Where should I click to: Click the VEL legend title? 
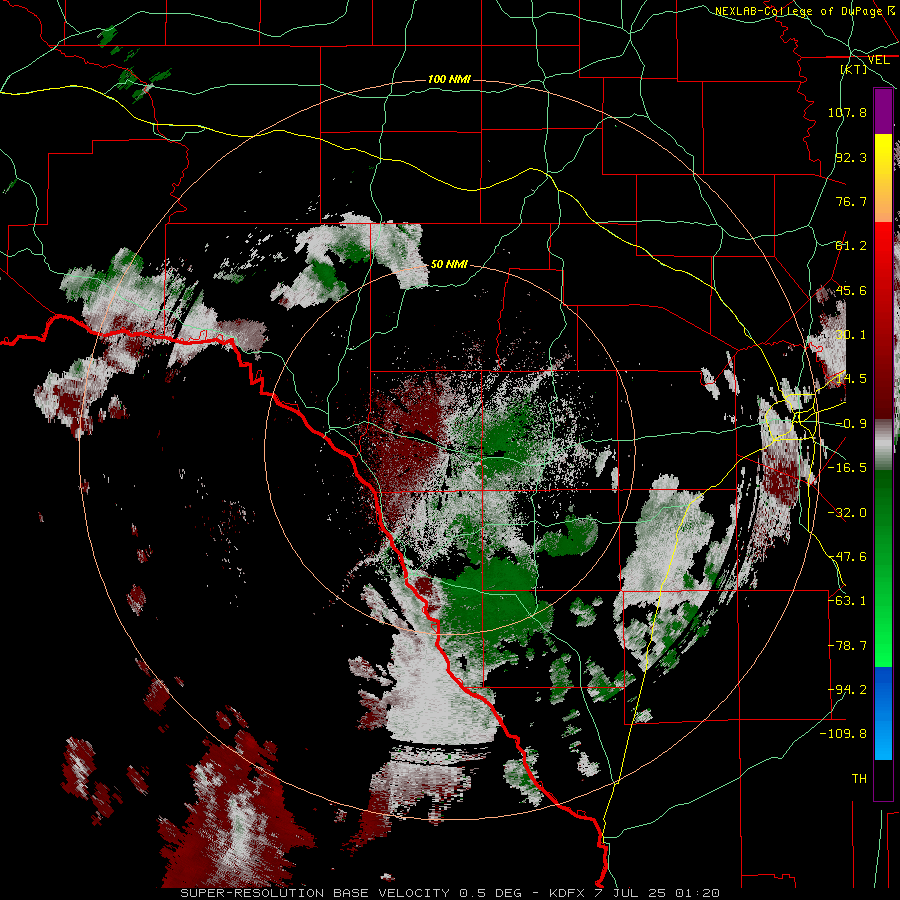[878, 60]
